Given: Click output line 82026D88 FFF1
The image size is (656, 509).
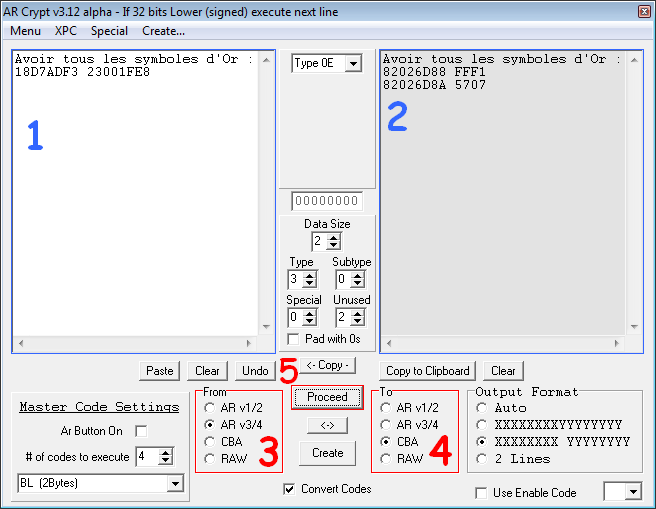Looking at the screenshot, I should click(x=434, y=72).
